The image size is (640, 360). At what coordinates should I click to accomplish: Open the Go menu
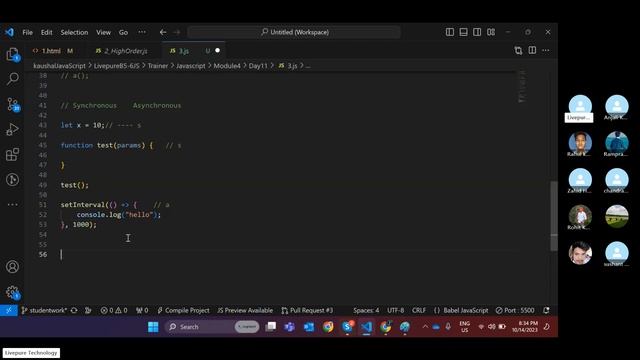[123, 32]
